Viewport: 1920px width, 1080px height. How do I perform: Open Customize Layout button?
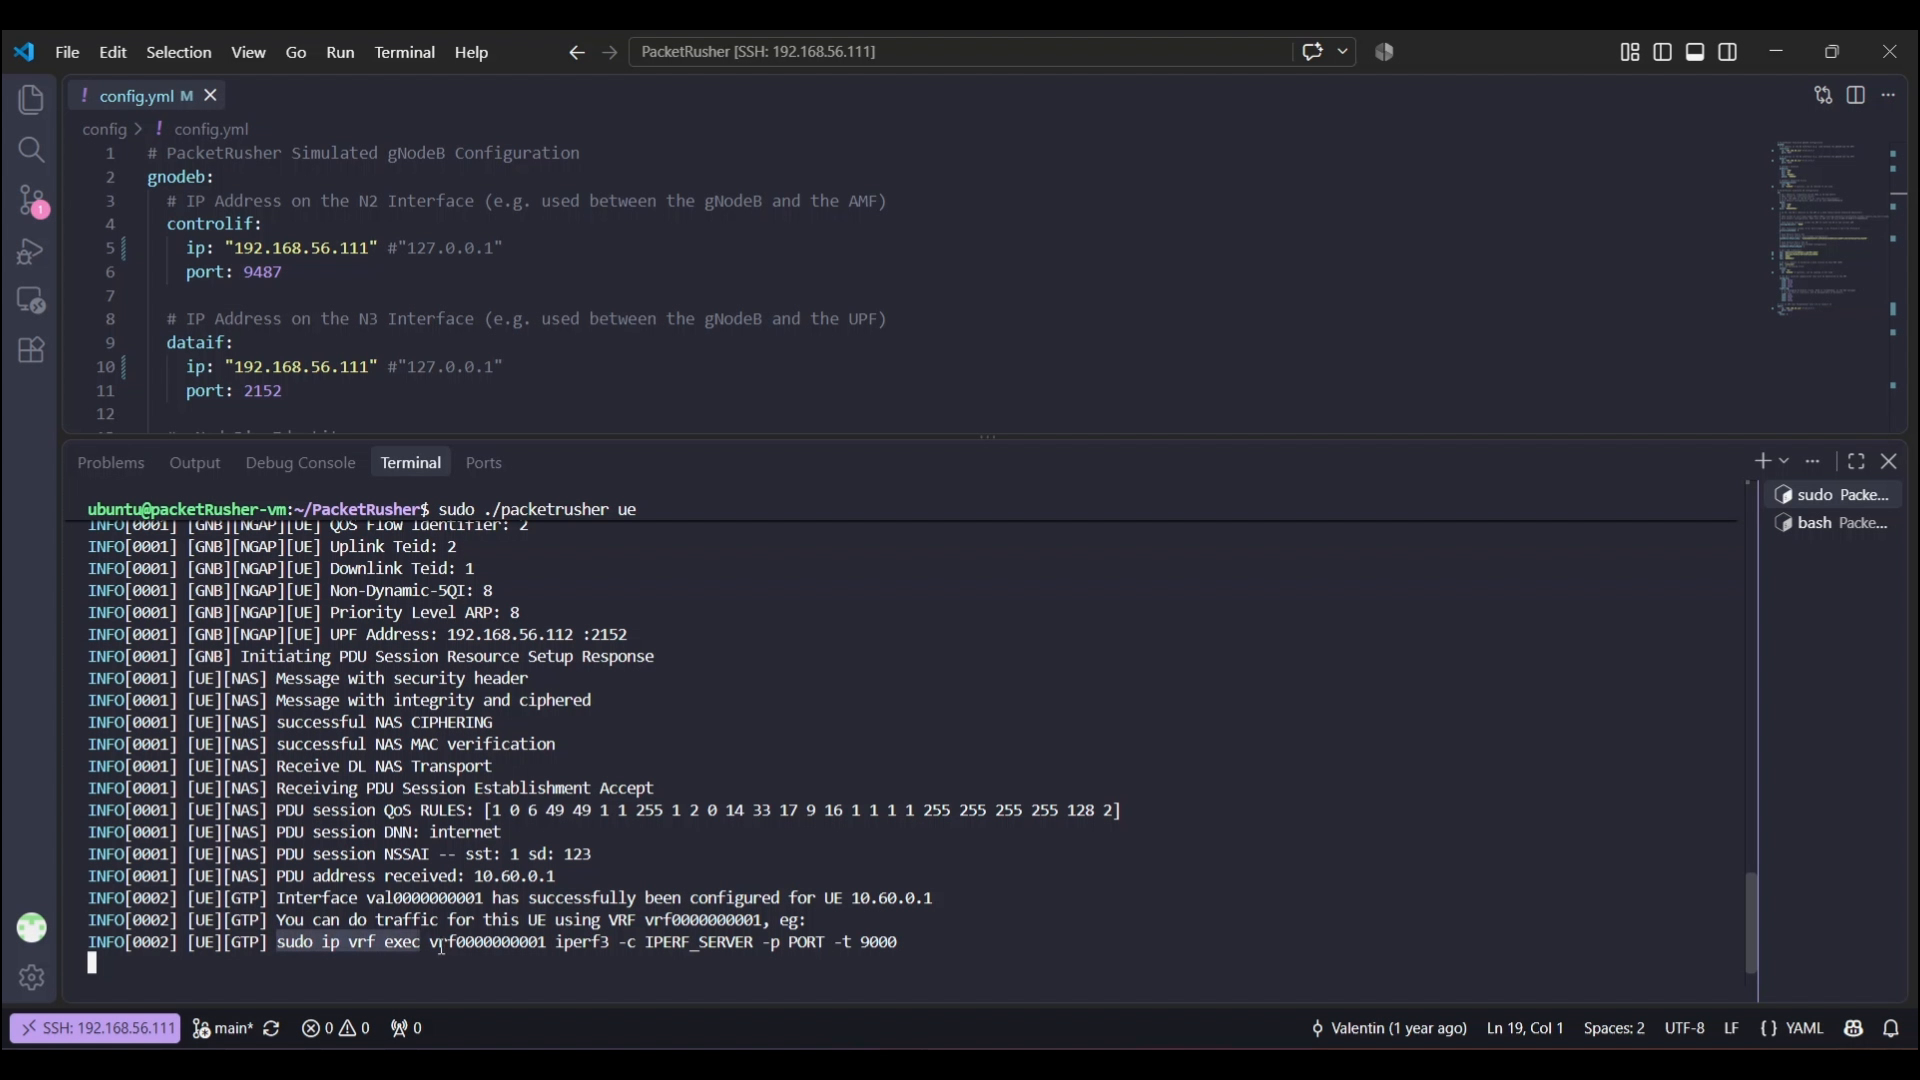pyautogui.click(x=1630, y=52)
